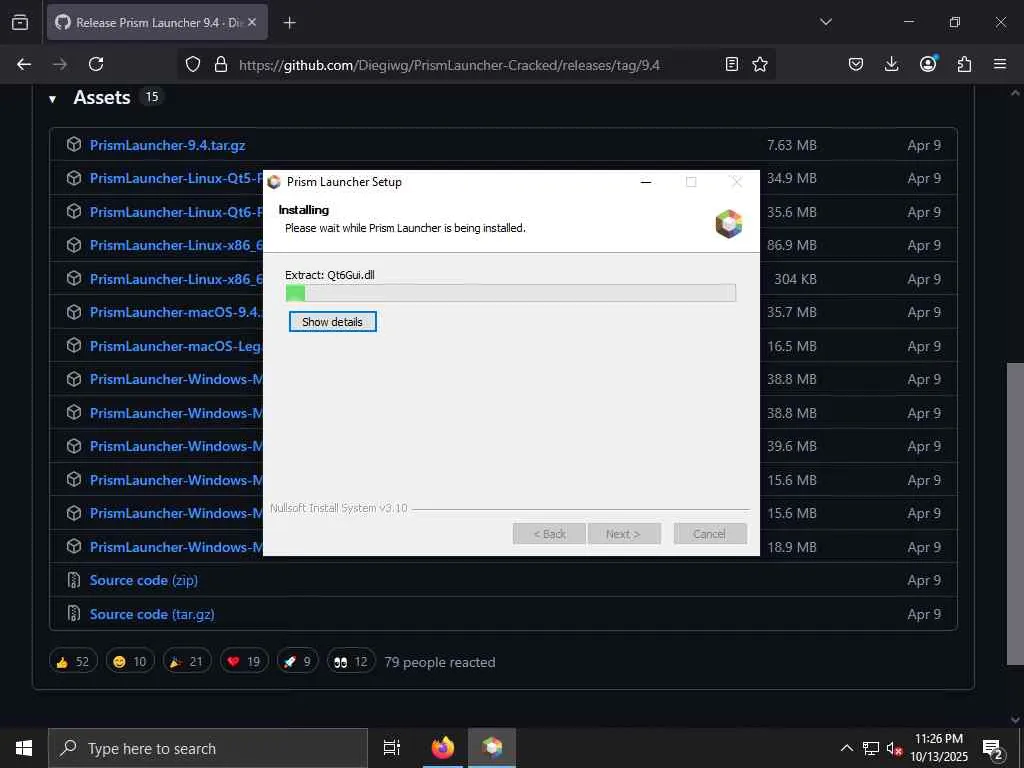
Task: Click the Show details button in the installer
Action: tap(332, 321)
